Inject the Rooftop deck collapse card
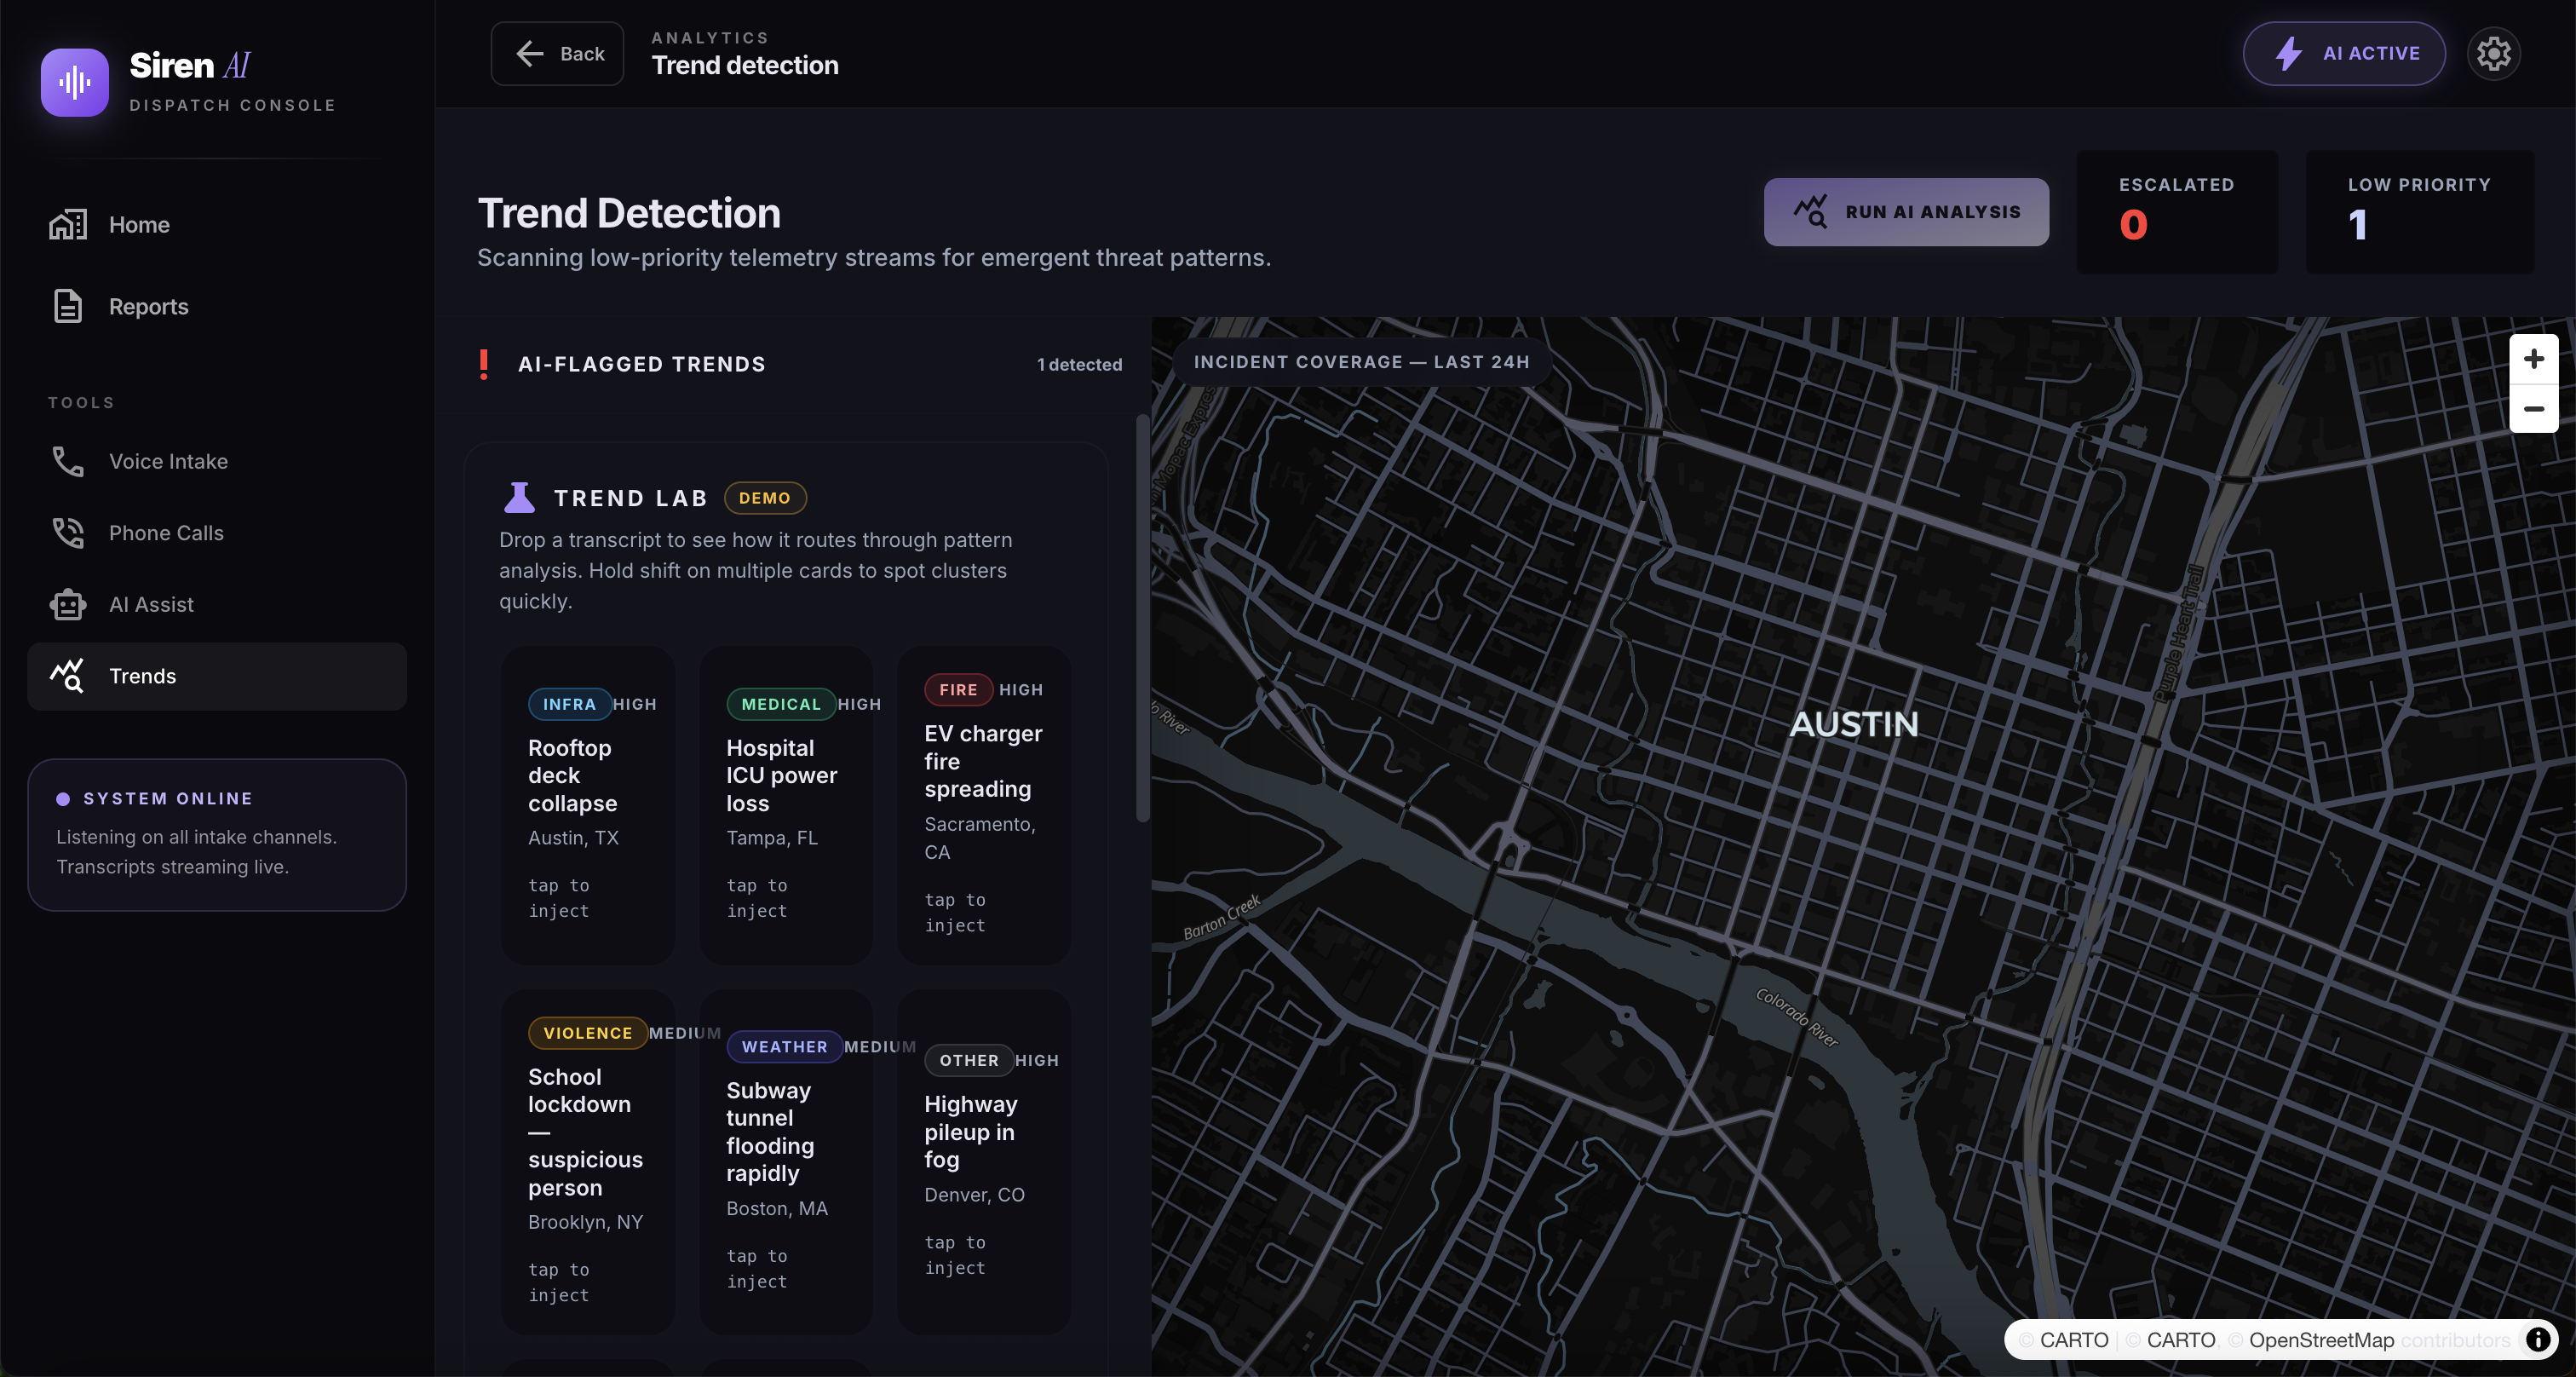Viewport: 2576px width, 1377px height. point(587,805)
